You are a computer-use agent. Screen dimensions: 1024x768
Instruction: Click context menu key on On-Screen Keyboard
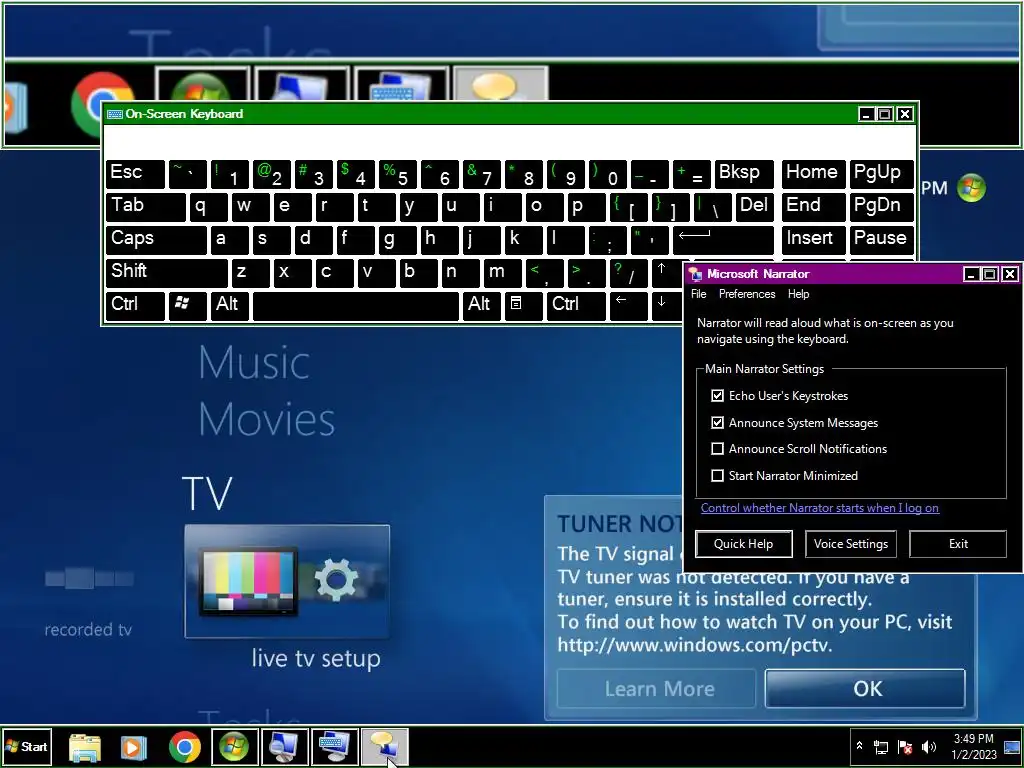[x=523, y=306]
